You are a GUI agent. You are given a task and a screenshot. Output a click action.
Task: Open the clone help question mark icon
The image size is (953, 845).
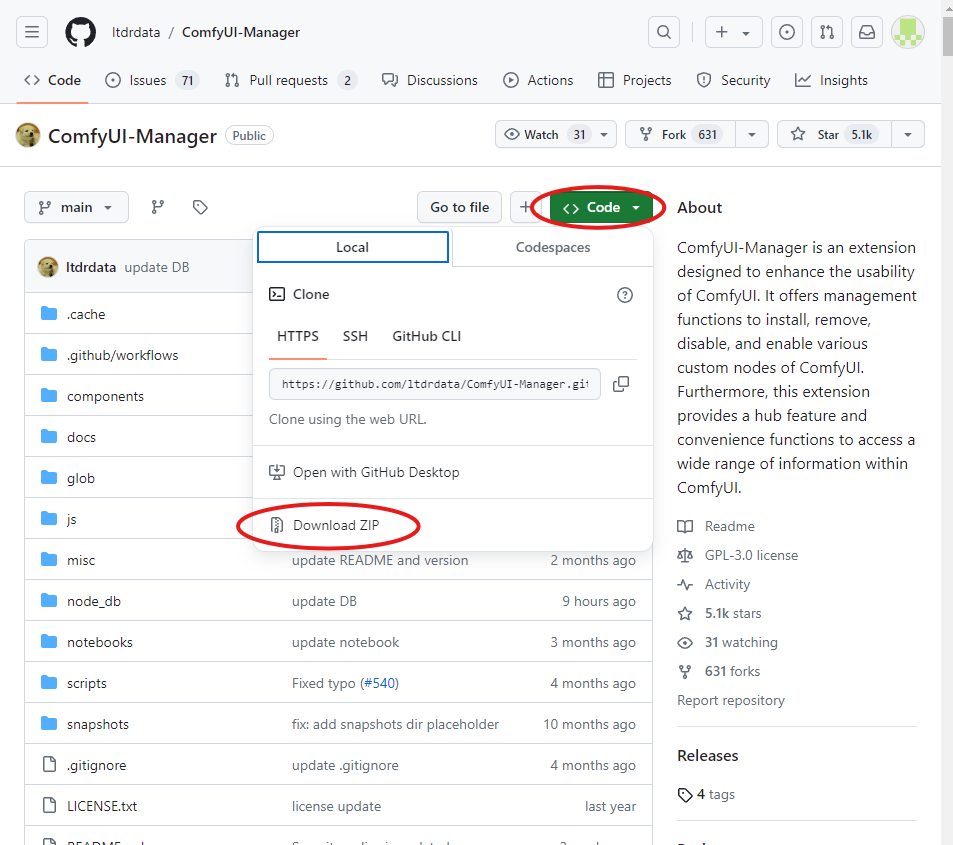[625, 295]
